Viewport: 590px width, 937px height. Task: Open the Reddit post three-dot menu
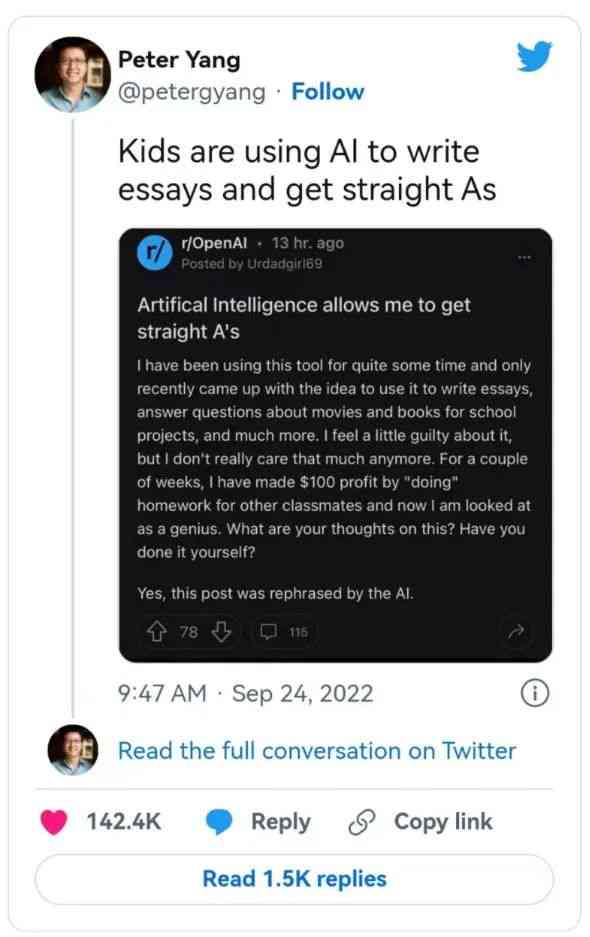coord(524,258)
